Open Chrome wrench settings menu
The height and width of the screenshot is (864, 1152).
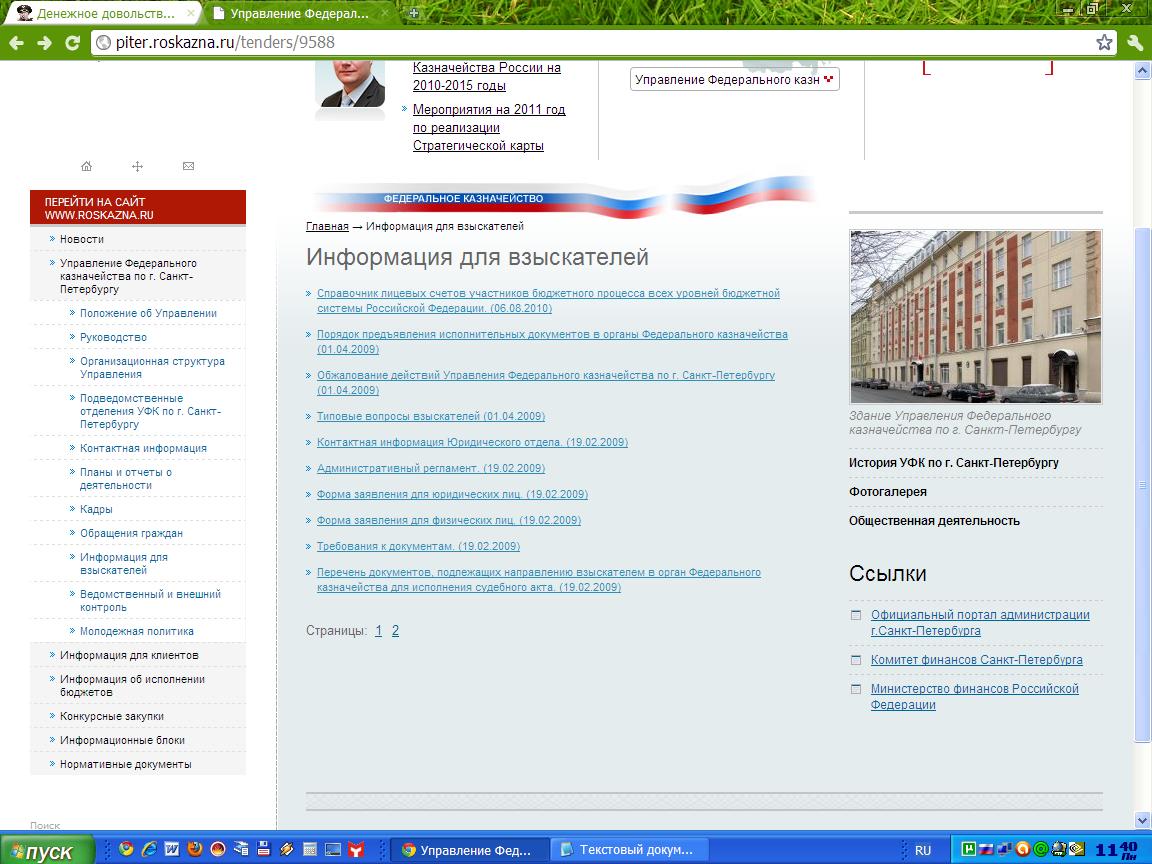click(x=1134, y=42)
